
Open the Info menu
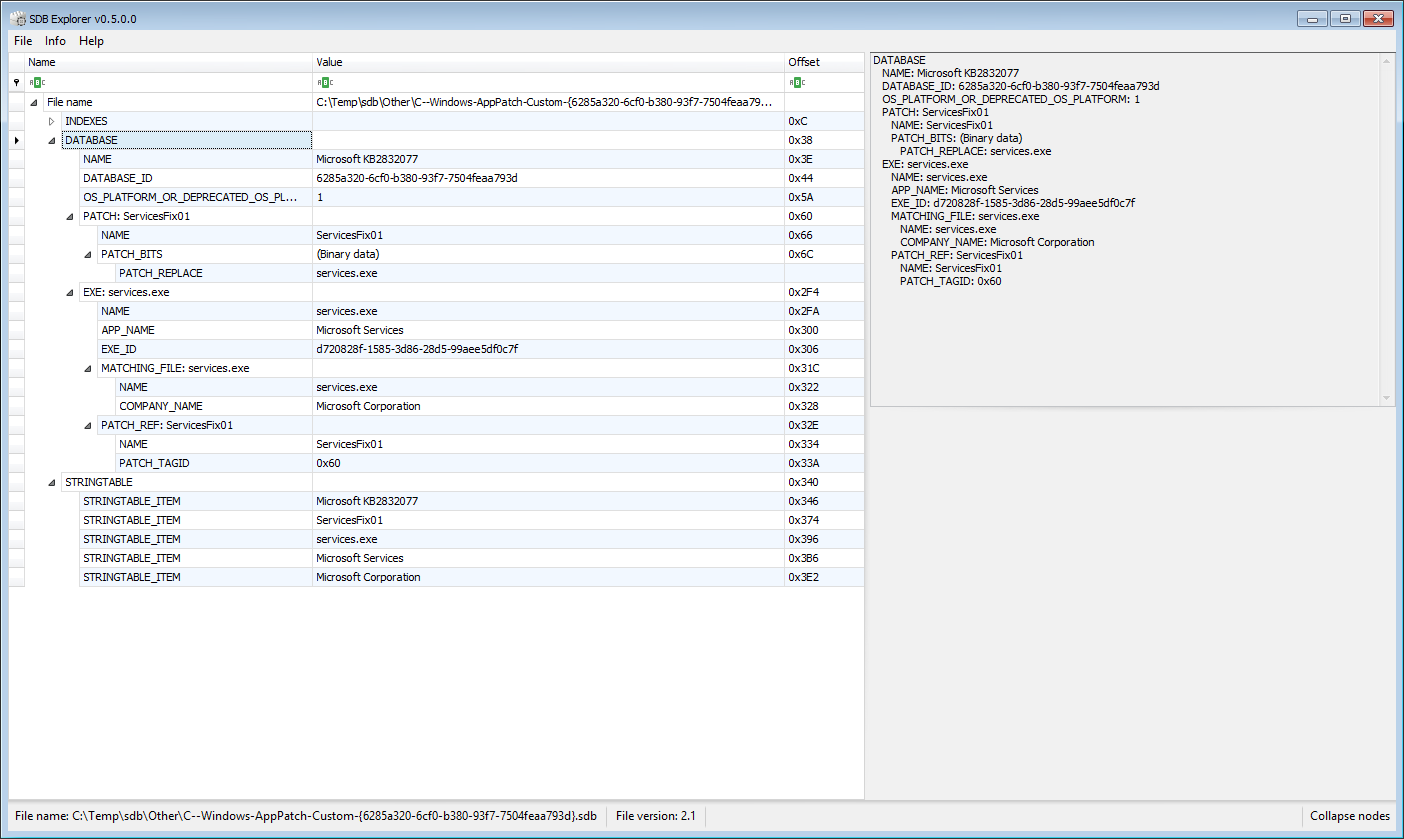(x=55, y=41)
